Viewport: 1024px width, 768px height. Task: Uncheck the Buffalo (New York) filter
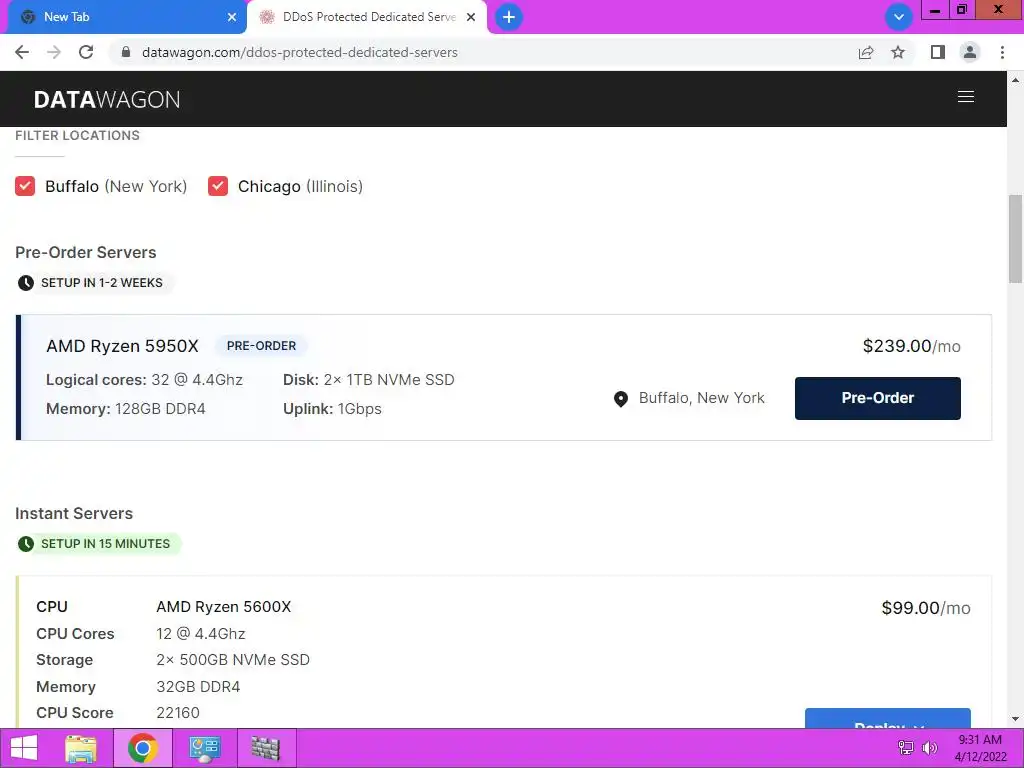pyautogui.click(x=25, y=186)
